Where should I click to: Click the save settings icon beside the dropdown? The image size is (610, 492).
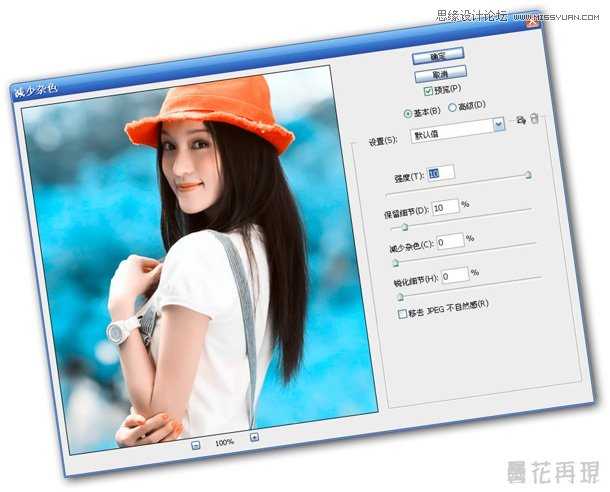click(x=519, y=121)
